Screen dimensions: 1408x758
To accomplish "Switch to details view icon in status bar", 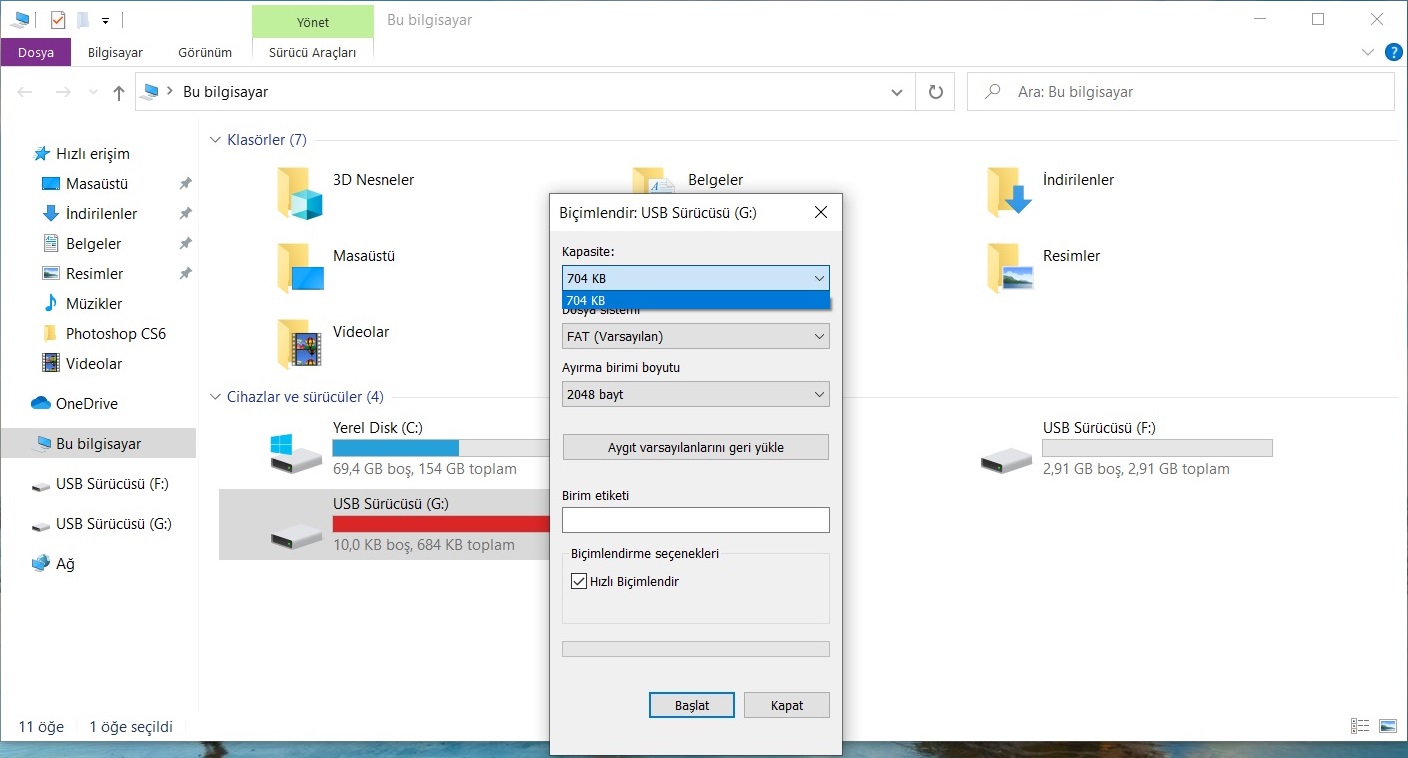I will [x=1360, y=726].
